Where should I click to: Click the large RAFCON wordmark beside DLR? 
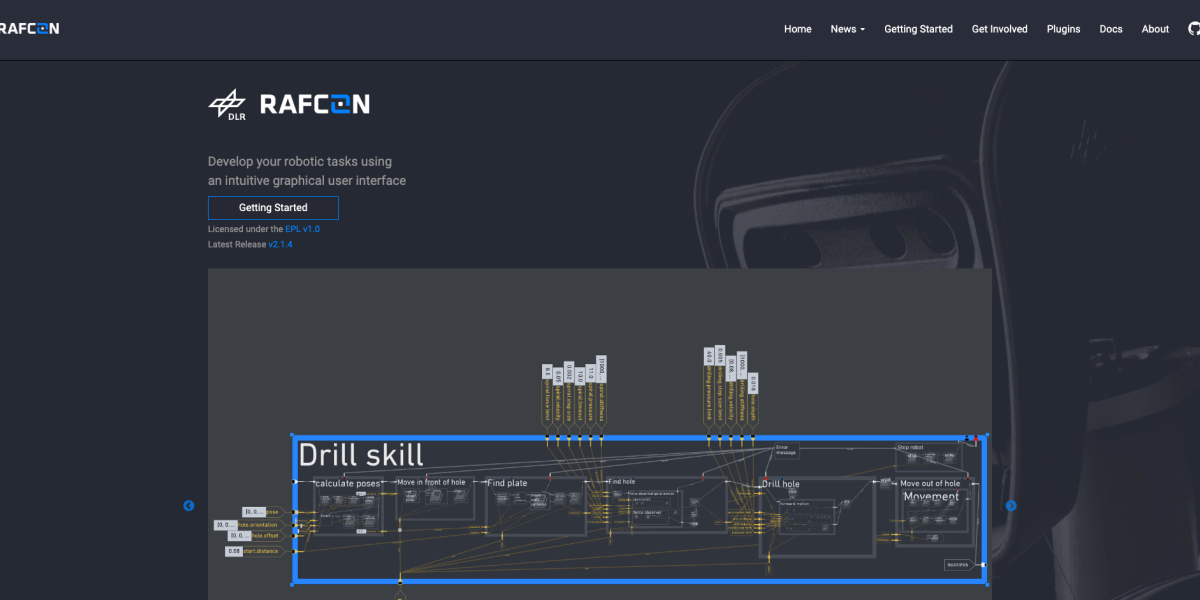(314, 104)
